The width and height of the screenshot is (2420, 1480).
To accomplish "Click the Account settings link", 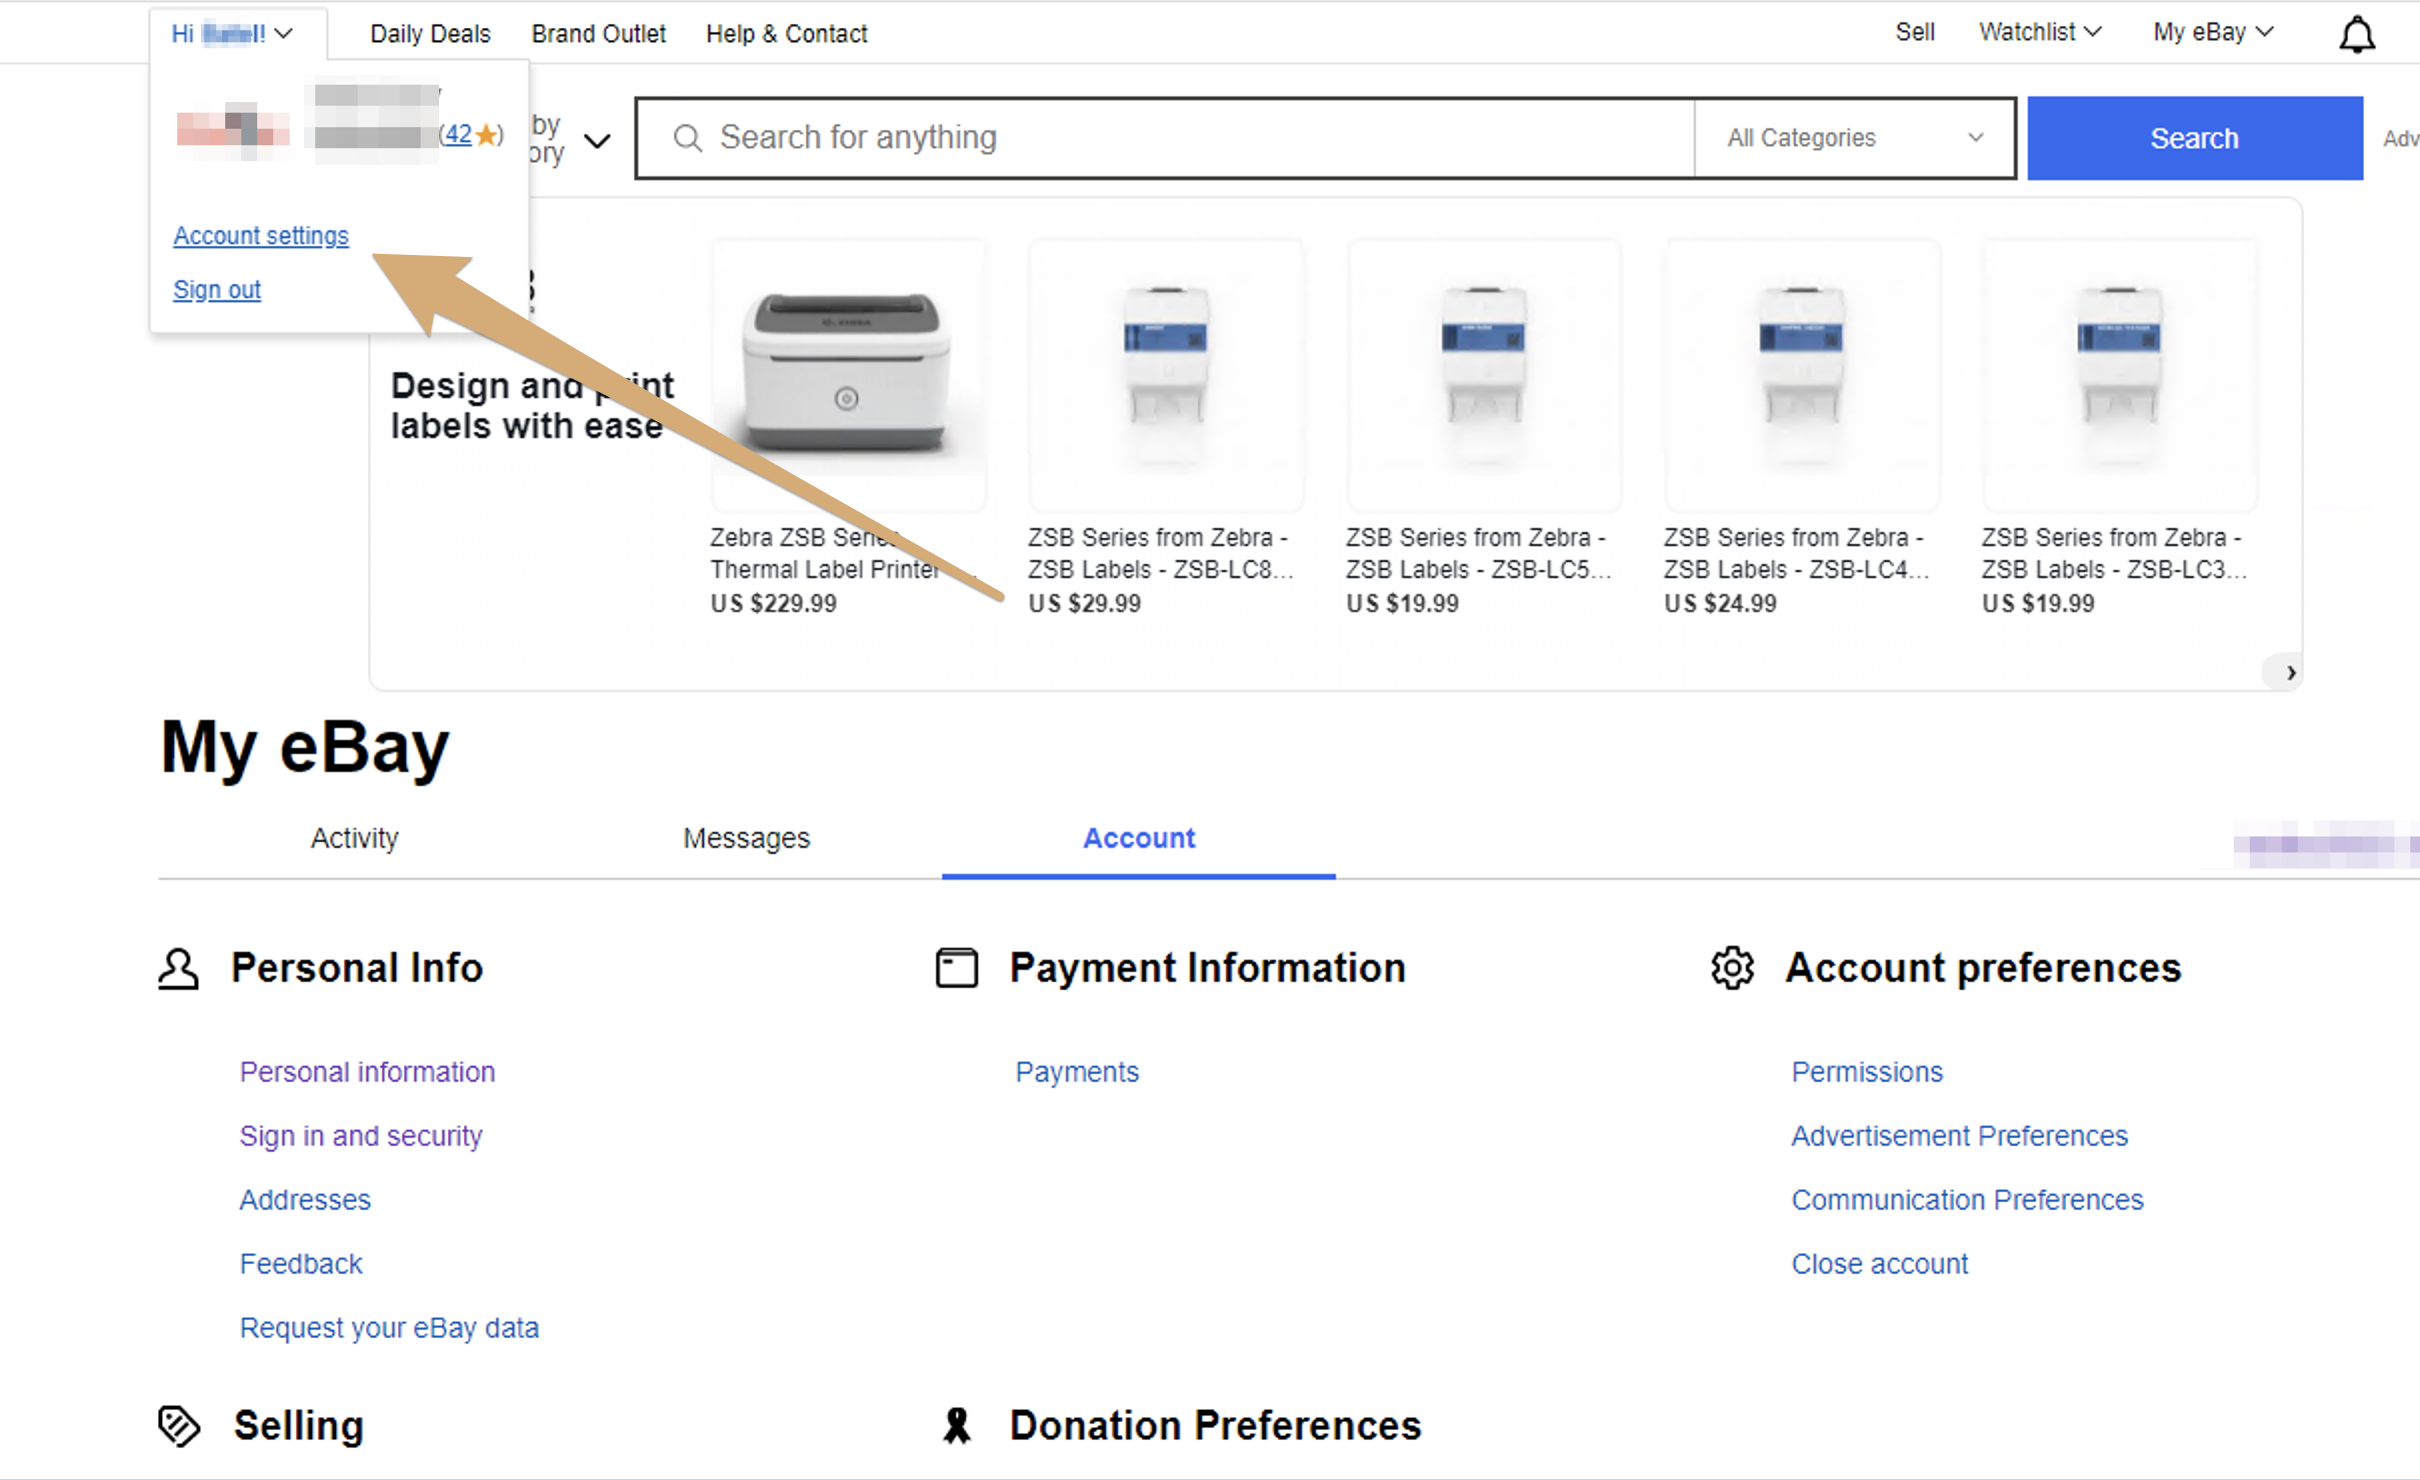I will [261, 236].
